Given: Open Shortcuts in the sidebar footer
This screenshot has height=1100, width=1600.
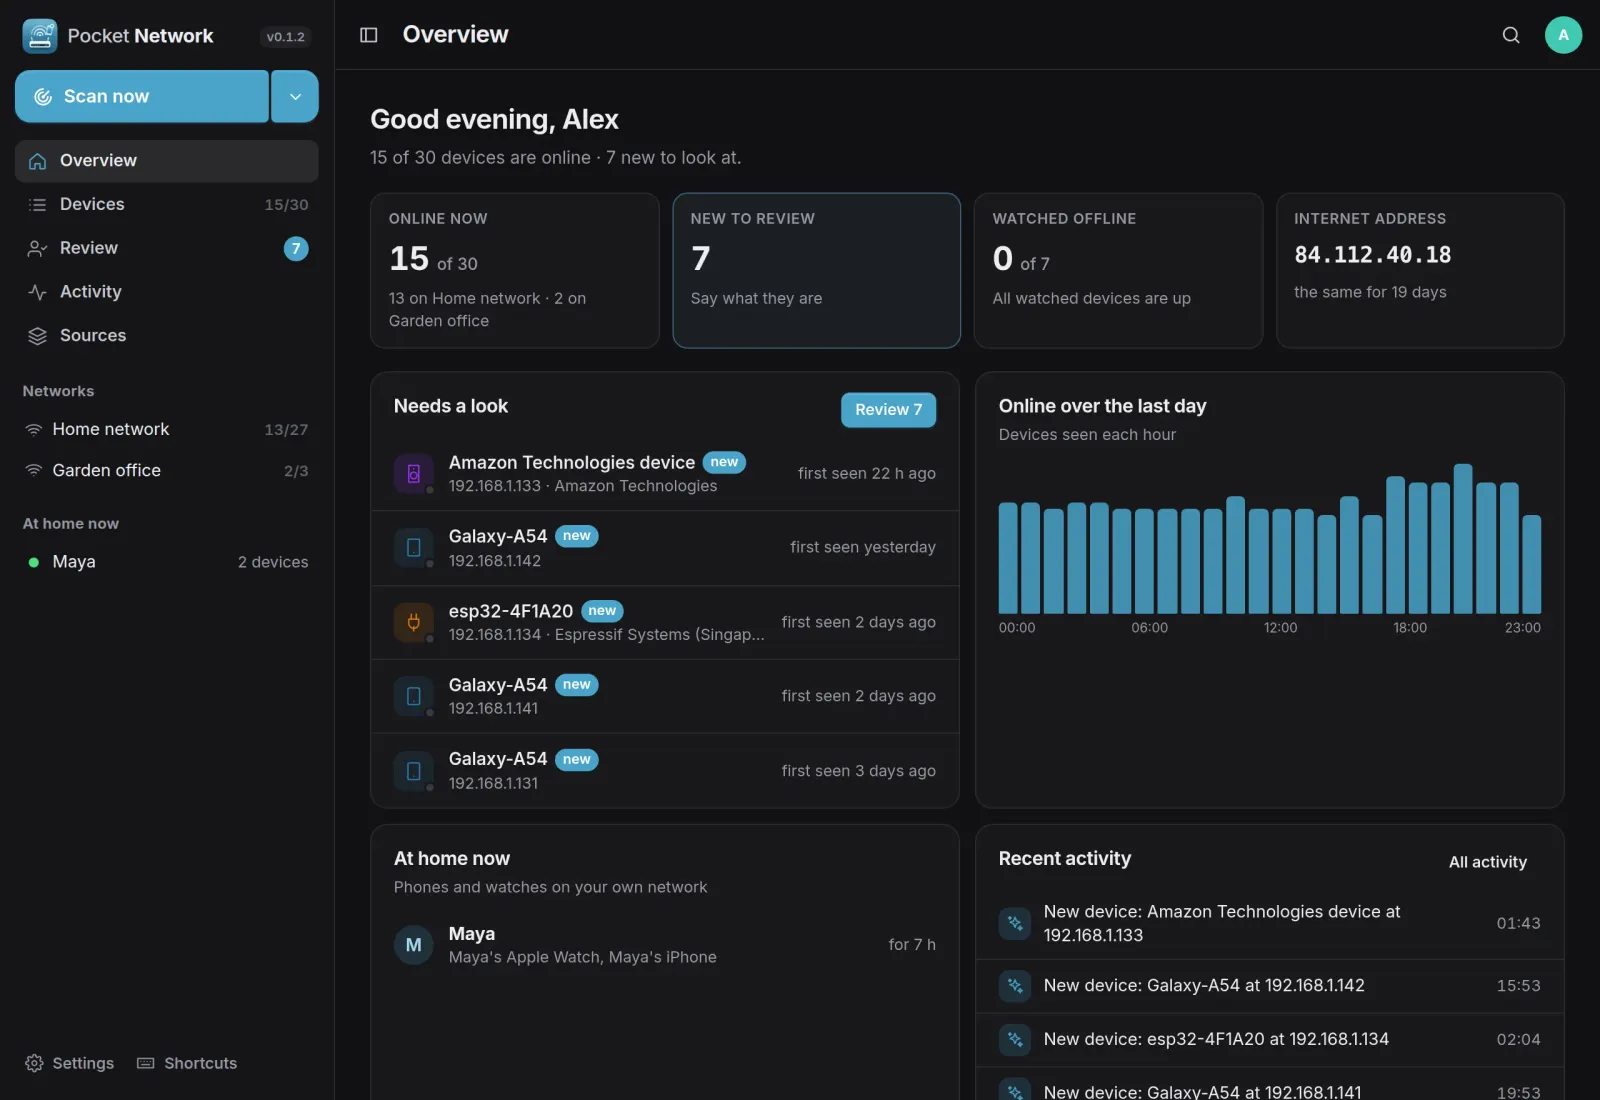Looking at the screenshot, I should (187, 1063).
